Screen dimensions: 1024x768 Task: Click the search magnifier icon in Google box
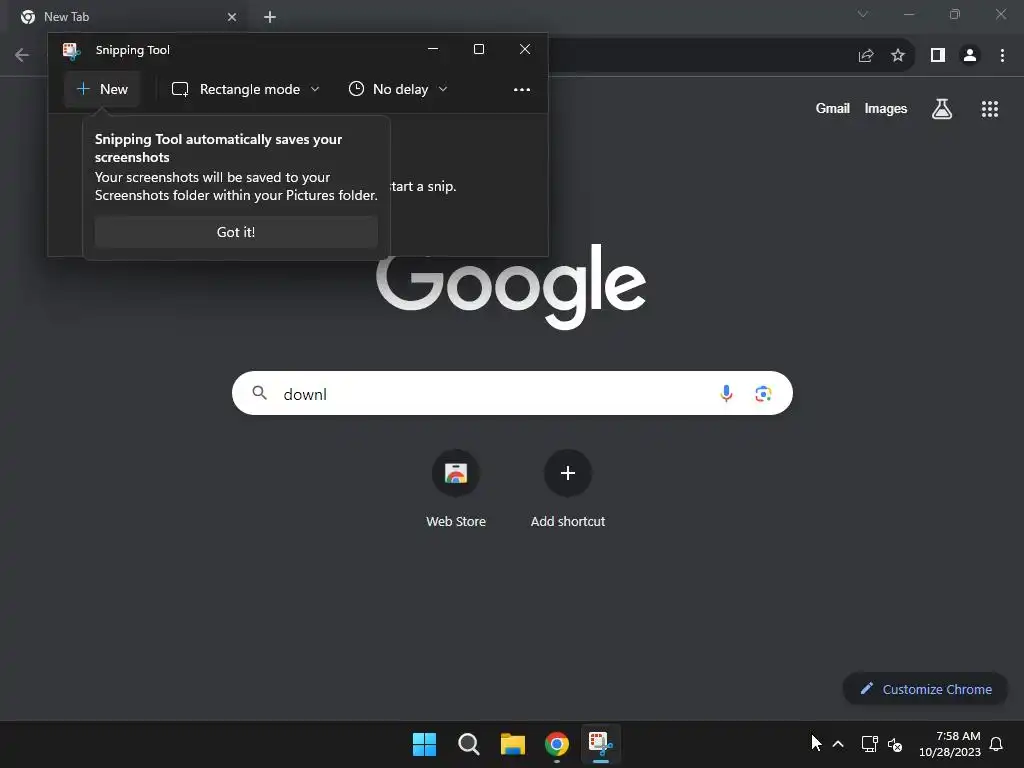[x=259, y=392]
